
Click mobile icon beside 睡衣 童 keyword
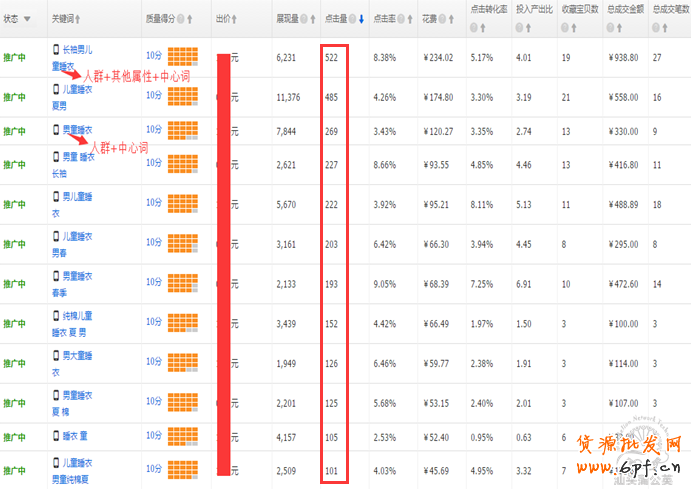[x=56, y=436]
